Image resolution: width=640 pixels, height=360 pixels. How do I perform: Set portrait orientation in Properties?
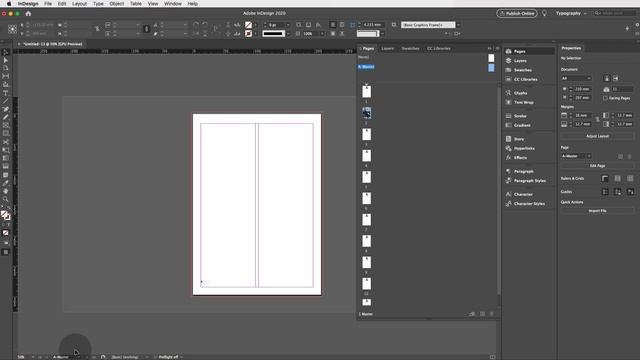(x=607, y=78)
